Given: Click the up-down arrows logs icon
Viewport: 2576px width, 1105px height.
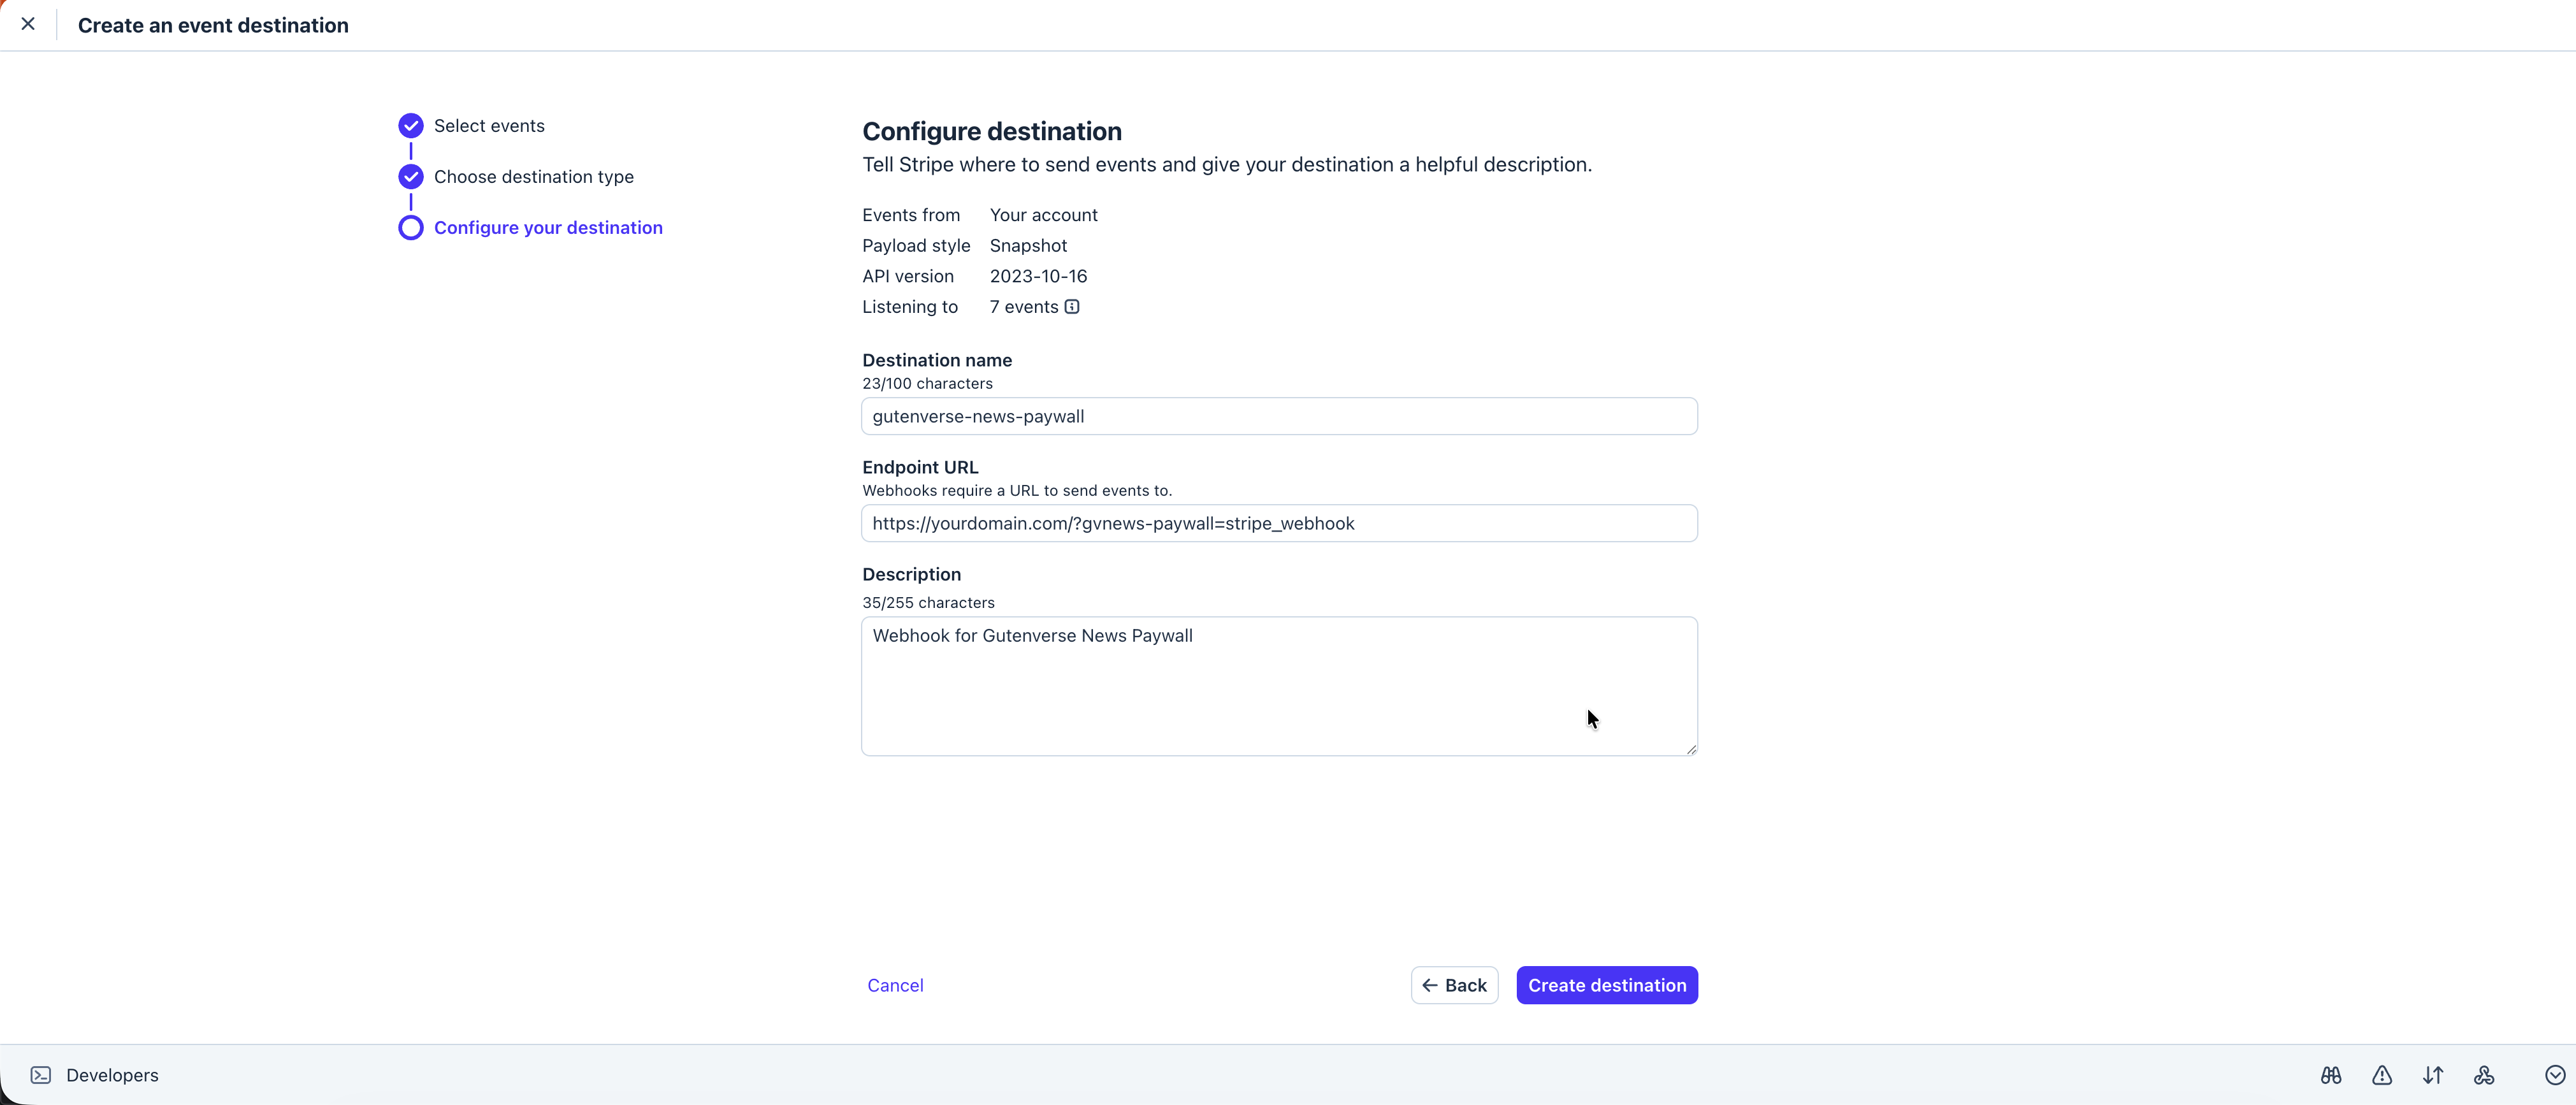Looking at the screenshot, I should (2433, 1075).
